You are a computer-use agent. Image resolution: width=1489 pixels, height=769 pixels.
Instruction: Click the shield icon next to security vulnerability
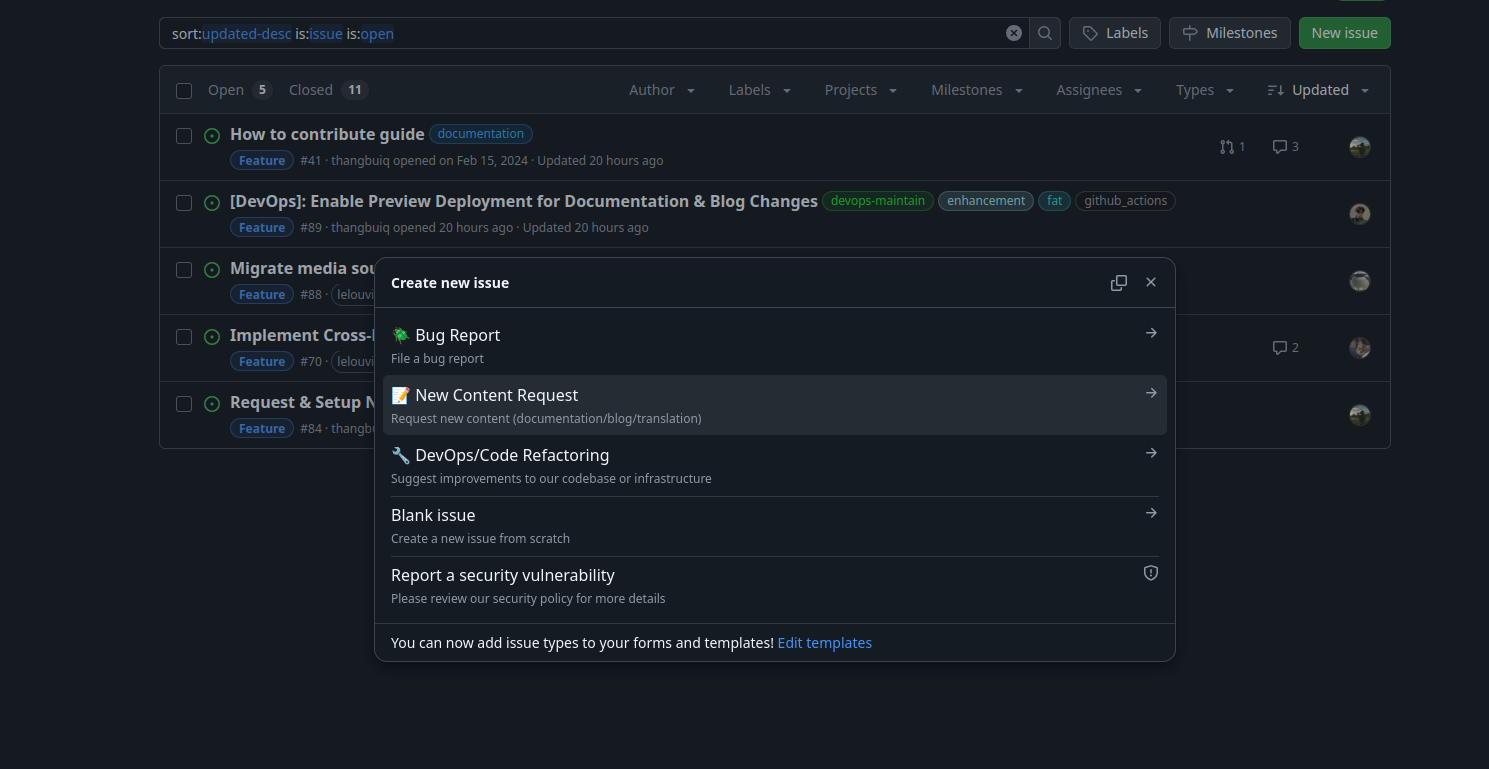click(1150, 572)
